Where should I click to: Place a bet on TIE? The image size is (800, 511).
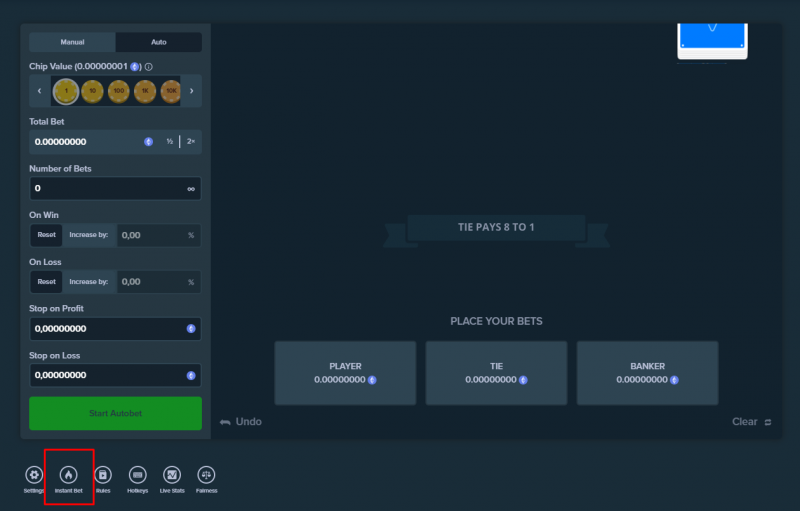[x=496, y=373]
